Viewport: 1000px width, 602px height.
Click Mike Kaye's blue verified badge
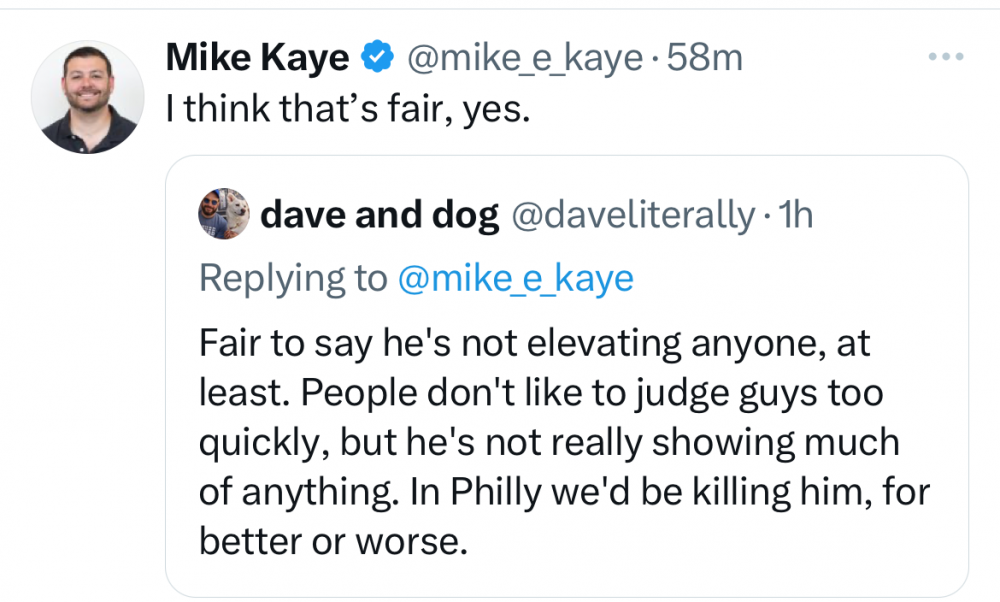[x=376, y=59]
